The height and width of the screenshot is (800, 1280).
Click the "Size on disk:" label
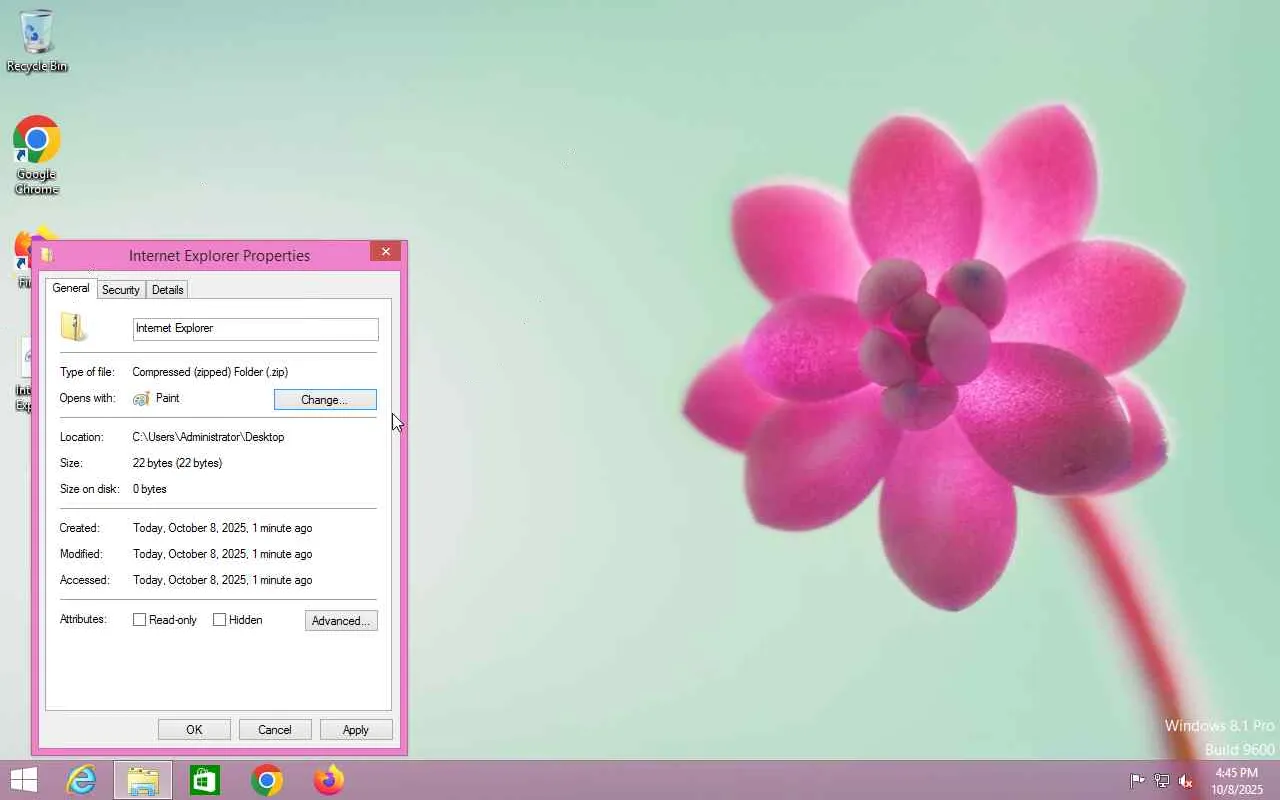[x=89, y=489]
